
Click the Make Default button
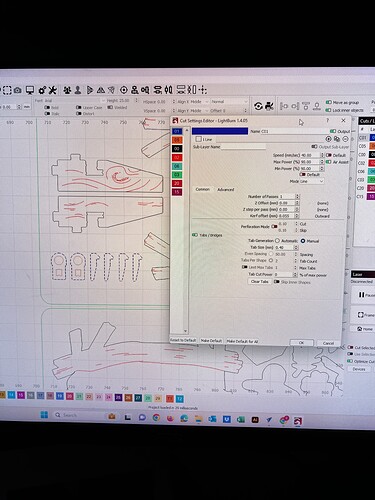pyautogui.click(x=211, y=341)
